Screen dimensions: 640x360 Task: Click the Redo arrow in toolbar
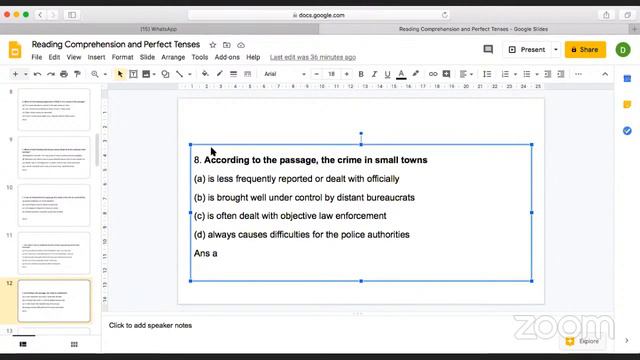coord(51,74)
